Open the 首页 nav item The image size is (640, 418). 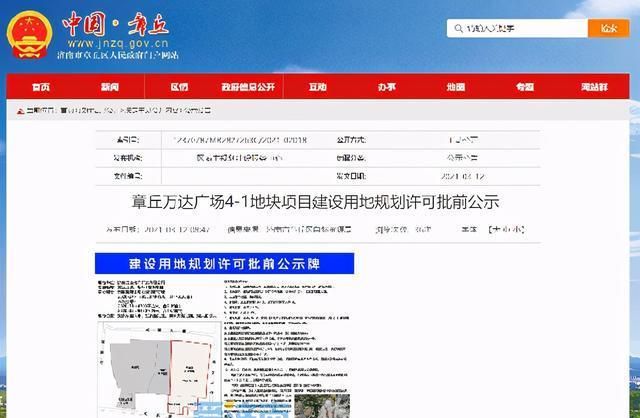pyautogui.click(x=41, y=87)
